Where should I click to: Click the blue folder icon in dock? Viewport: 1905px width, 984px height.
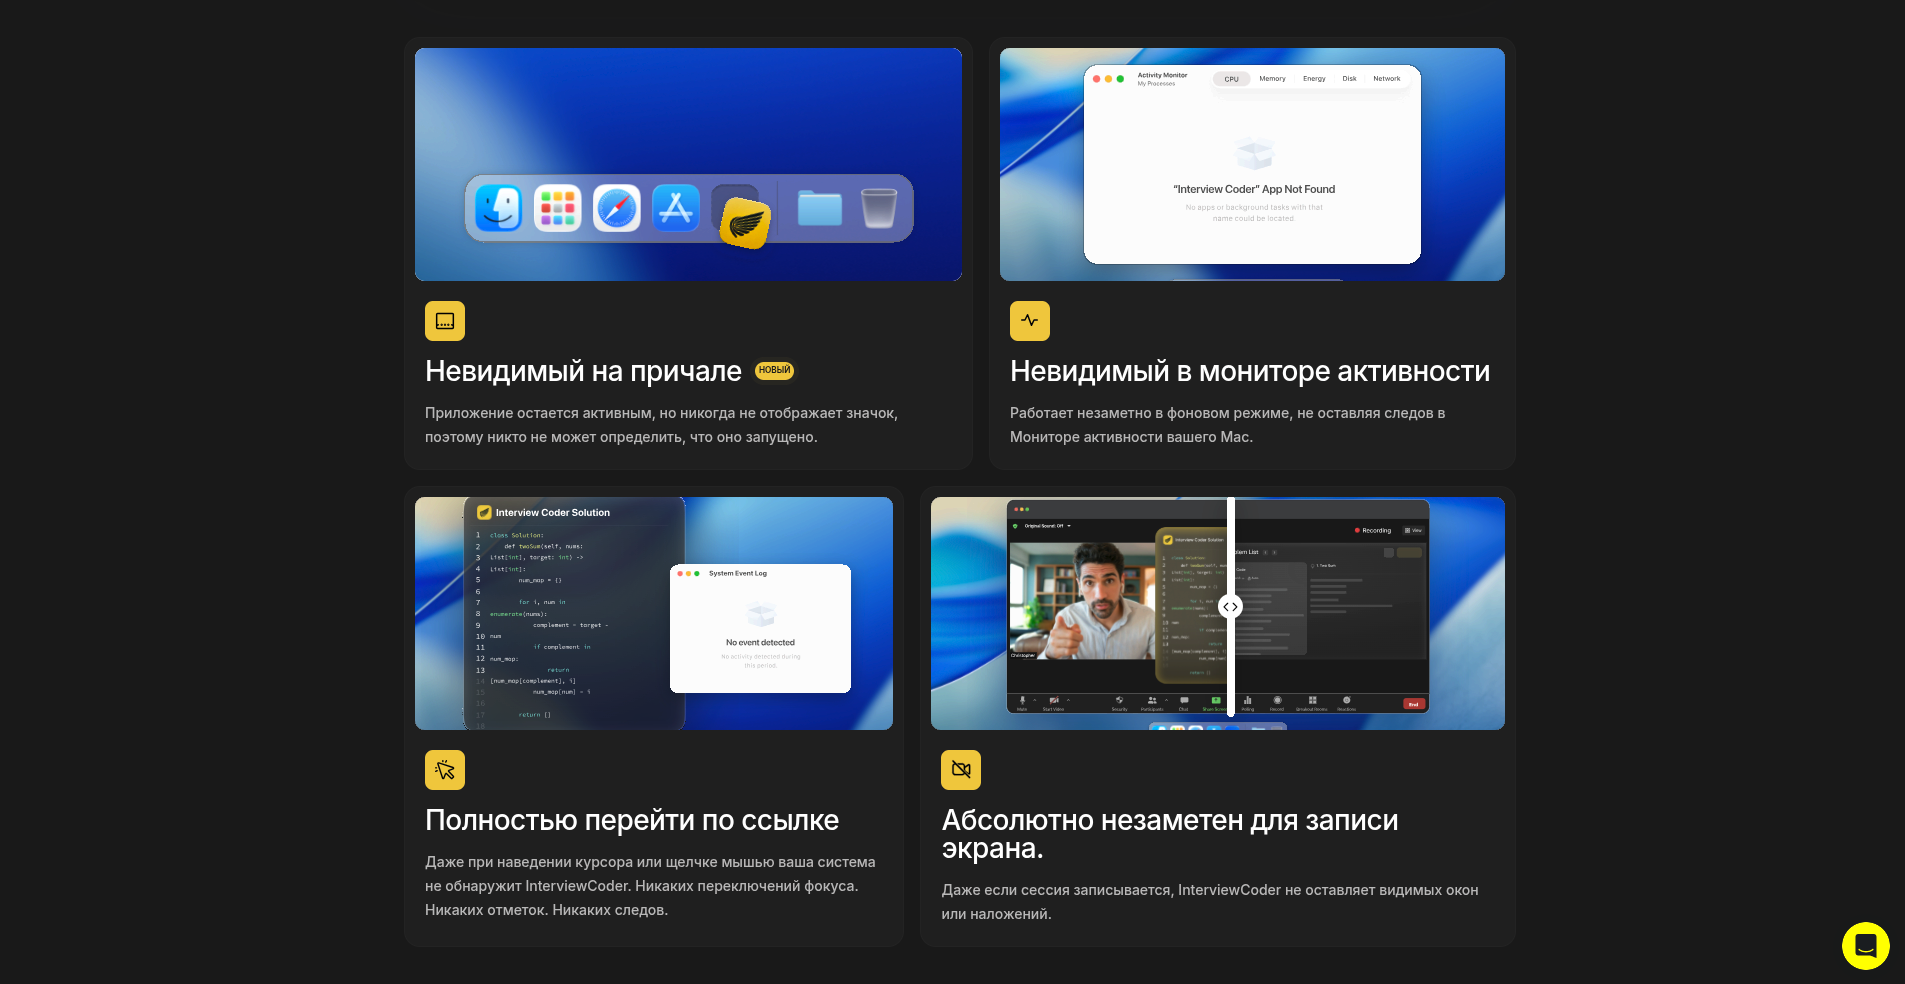[819, 208]
